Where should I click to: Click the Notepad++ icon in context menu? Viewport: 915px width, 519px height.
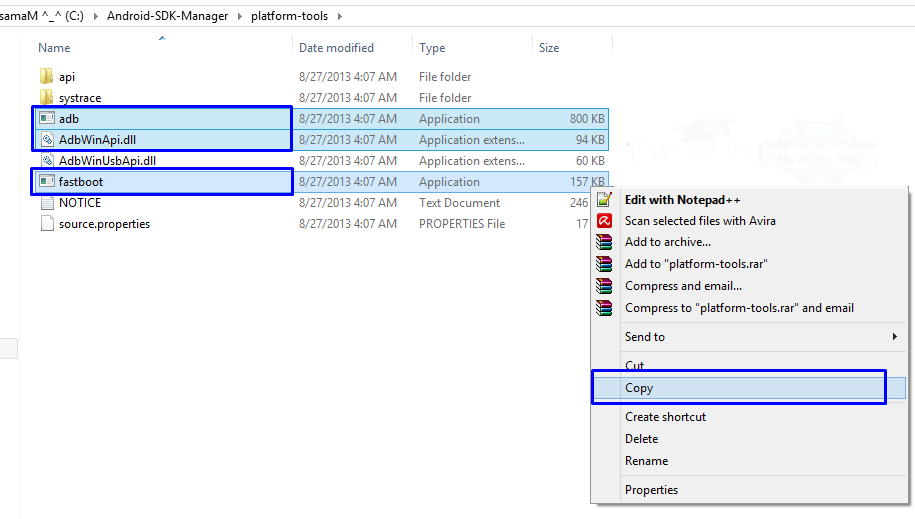pos(605,200)
